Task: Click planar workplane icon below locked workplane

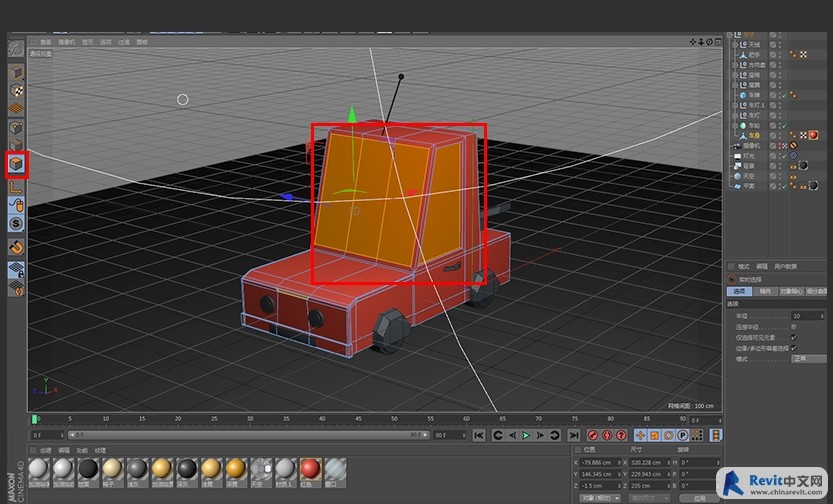Action: [16, 288]
